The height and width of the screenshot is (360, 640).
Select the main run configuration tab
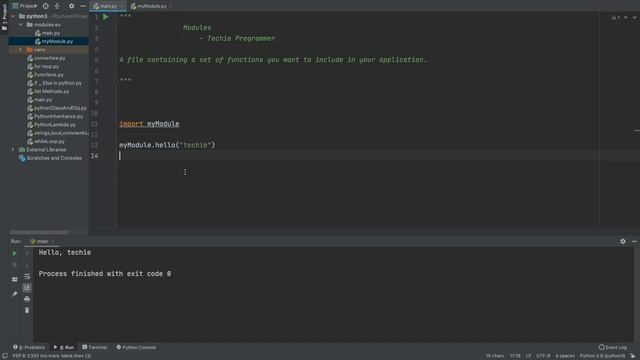[41, 241]
